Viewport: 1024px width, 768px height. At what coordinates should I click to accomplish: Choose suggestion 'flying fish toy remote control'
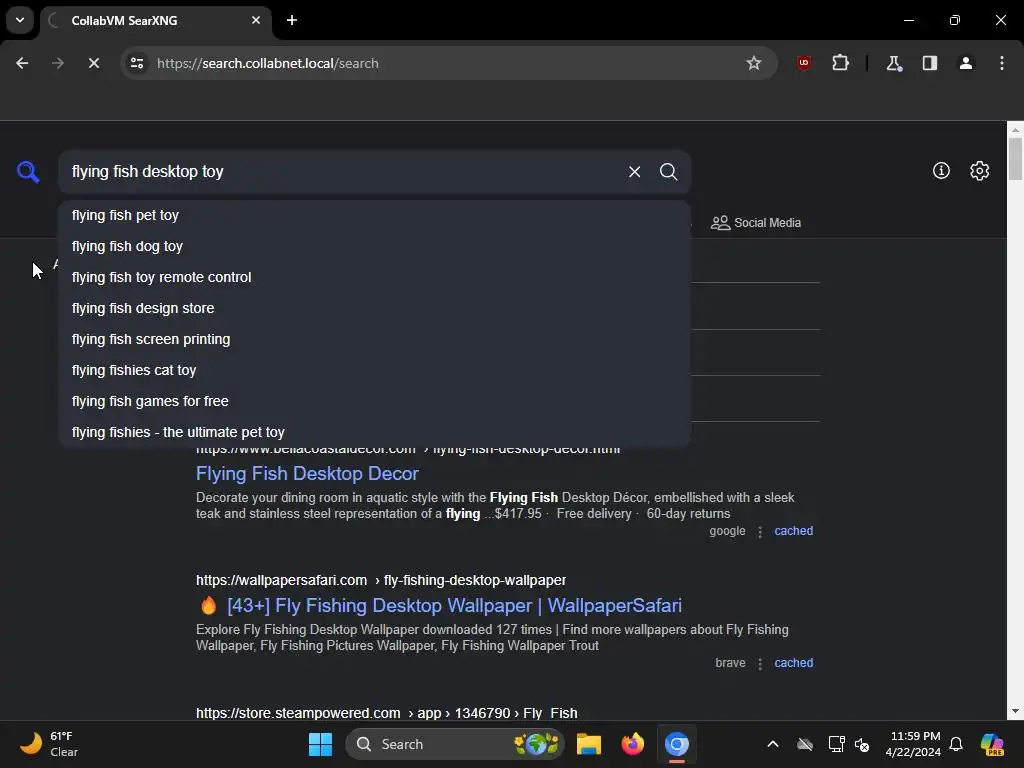[x=375, y=278]
